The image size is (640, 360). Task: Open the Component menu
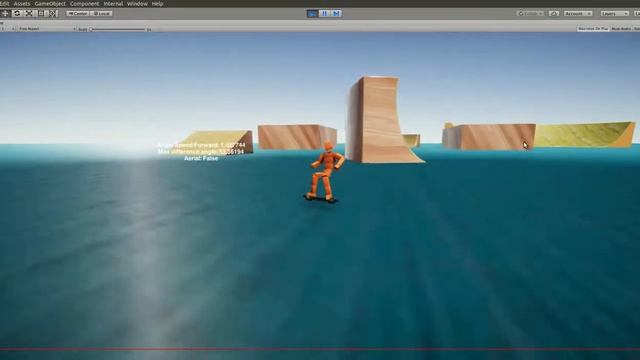[x=84, y=4]
